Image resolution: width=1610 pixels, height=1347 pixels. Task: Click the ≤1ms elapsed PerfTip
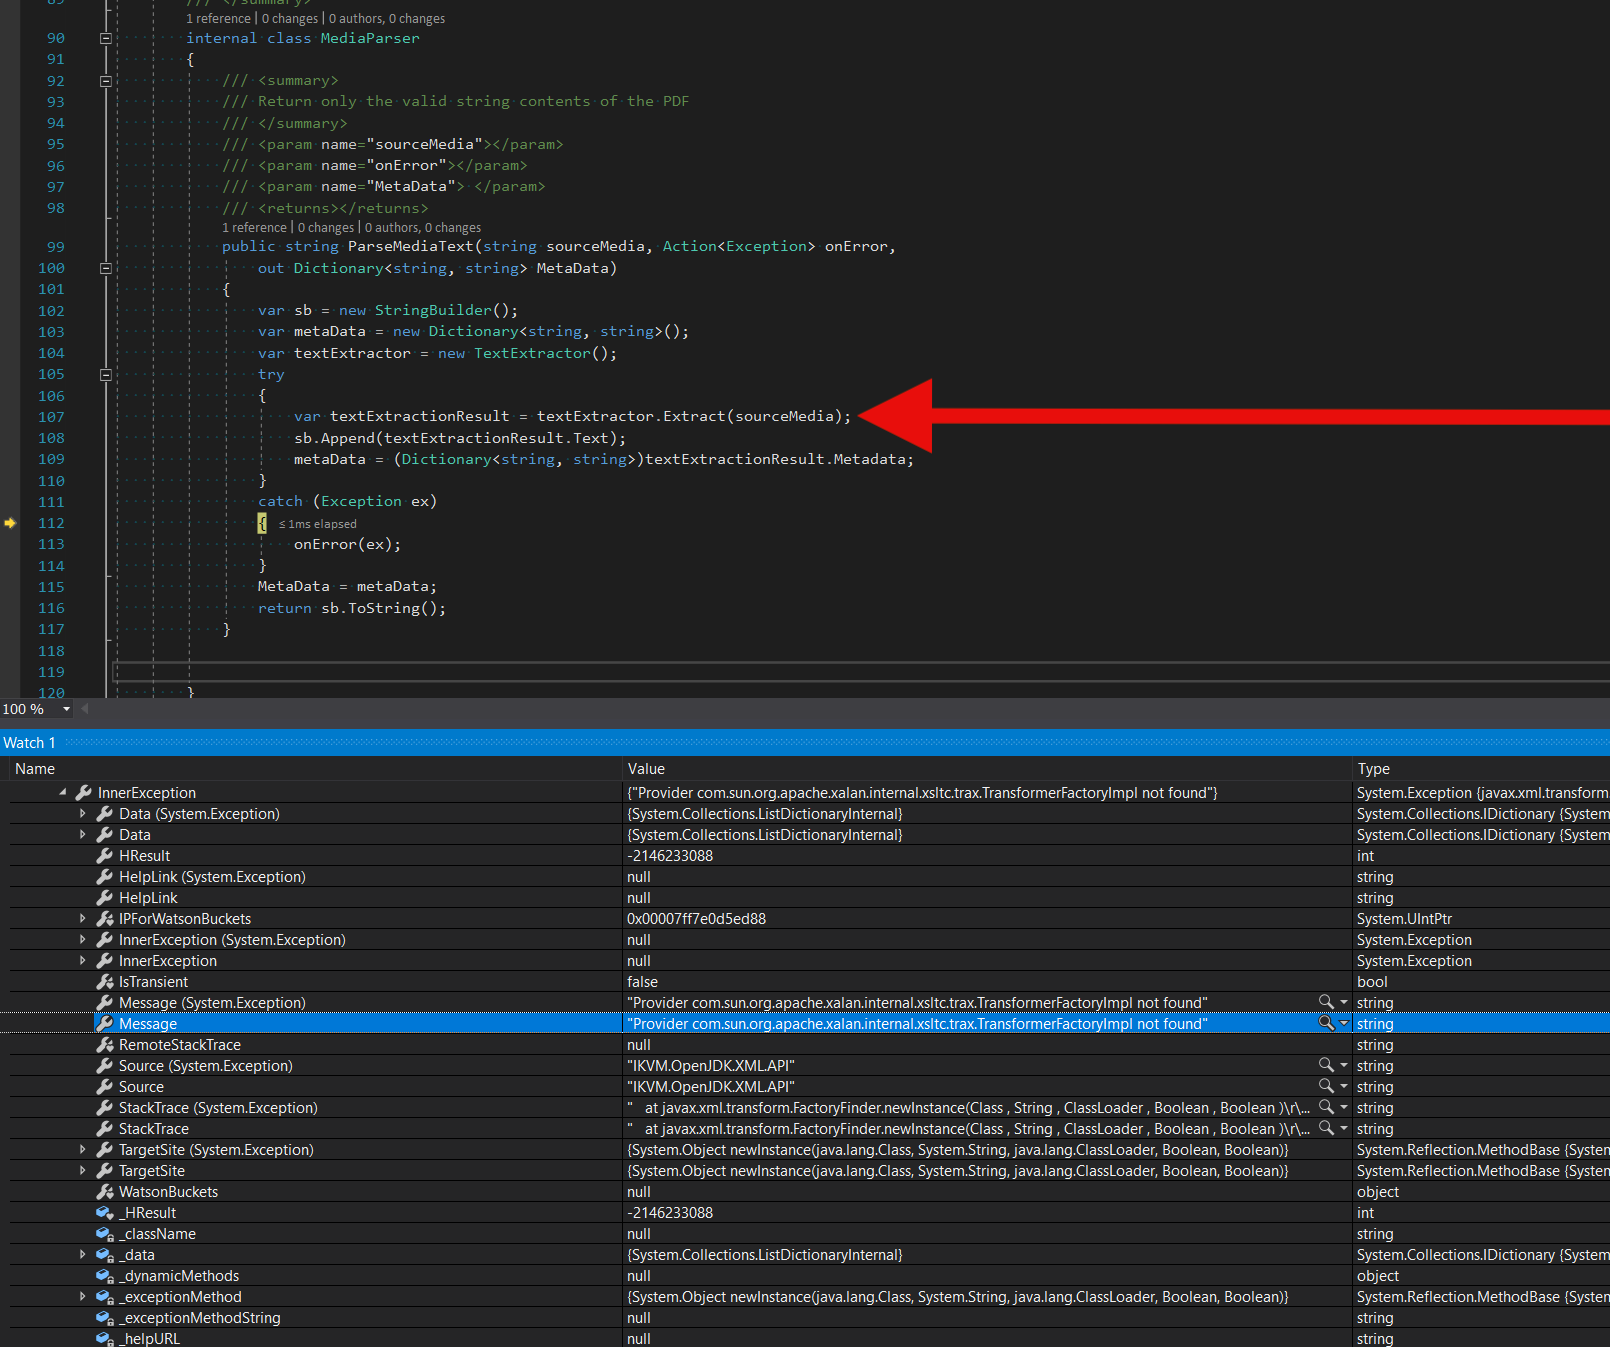(317, 524)
